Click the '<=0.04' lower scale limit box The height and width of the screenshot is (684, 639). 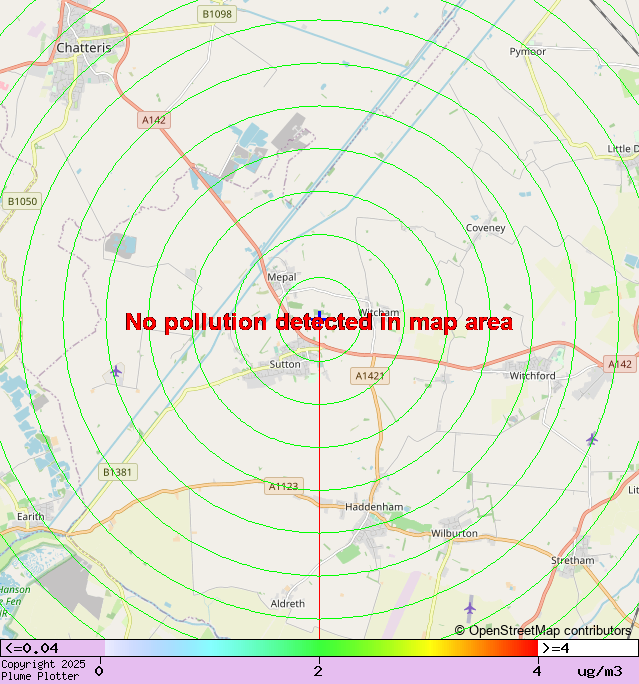(53, 648)
